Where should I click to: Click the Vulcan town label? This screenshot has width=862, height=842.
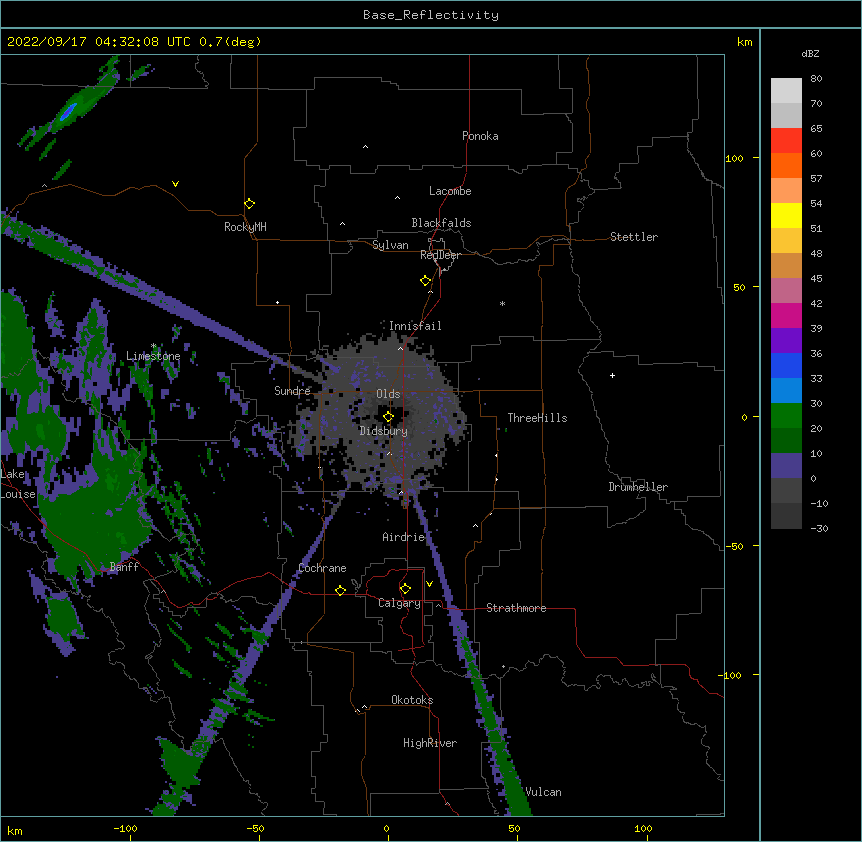point(543,792)
